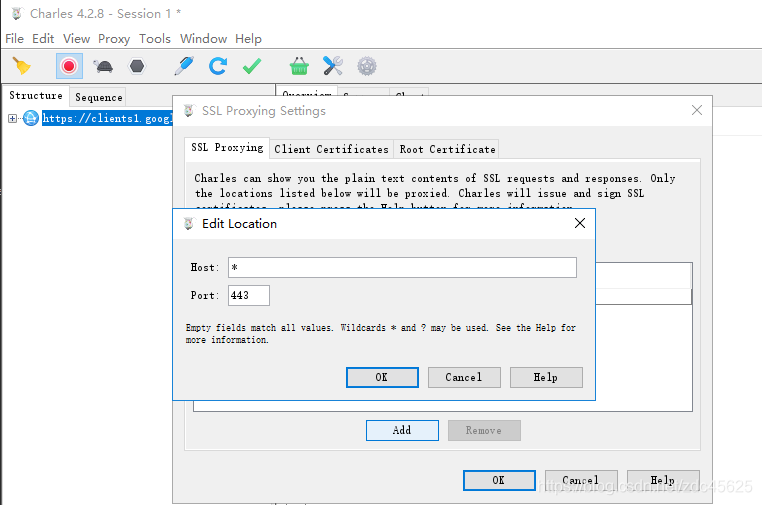
Task: Cancel the Edit Location dialog
Action: click(x=464, y=377)
